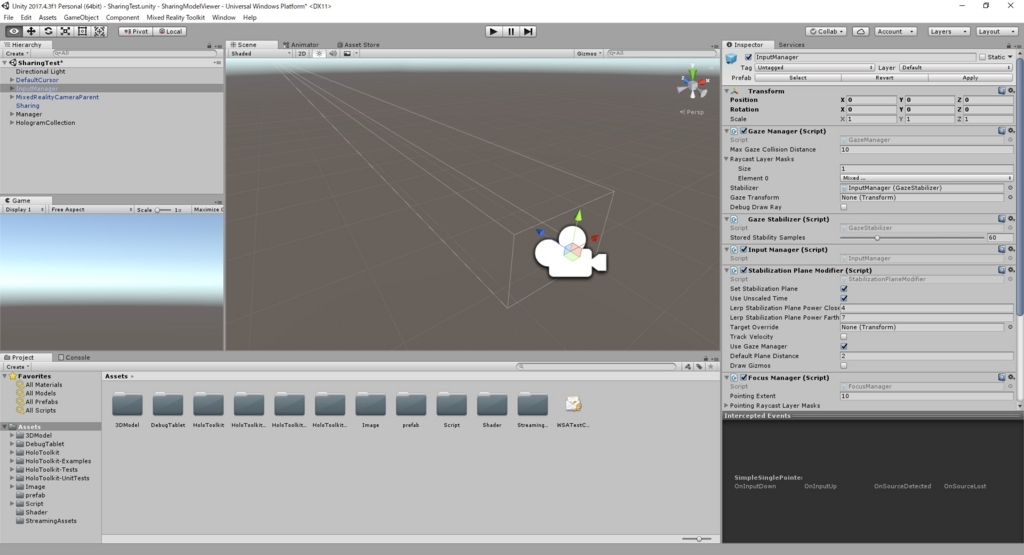
Task: Select the WSATestC... certificate asset
Action: pos(573,405)
